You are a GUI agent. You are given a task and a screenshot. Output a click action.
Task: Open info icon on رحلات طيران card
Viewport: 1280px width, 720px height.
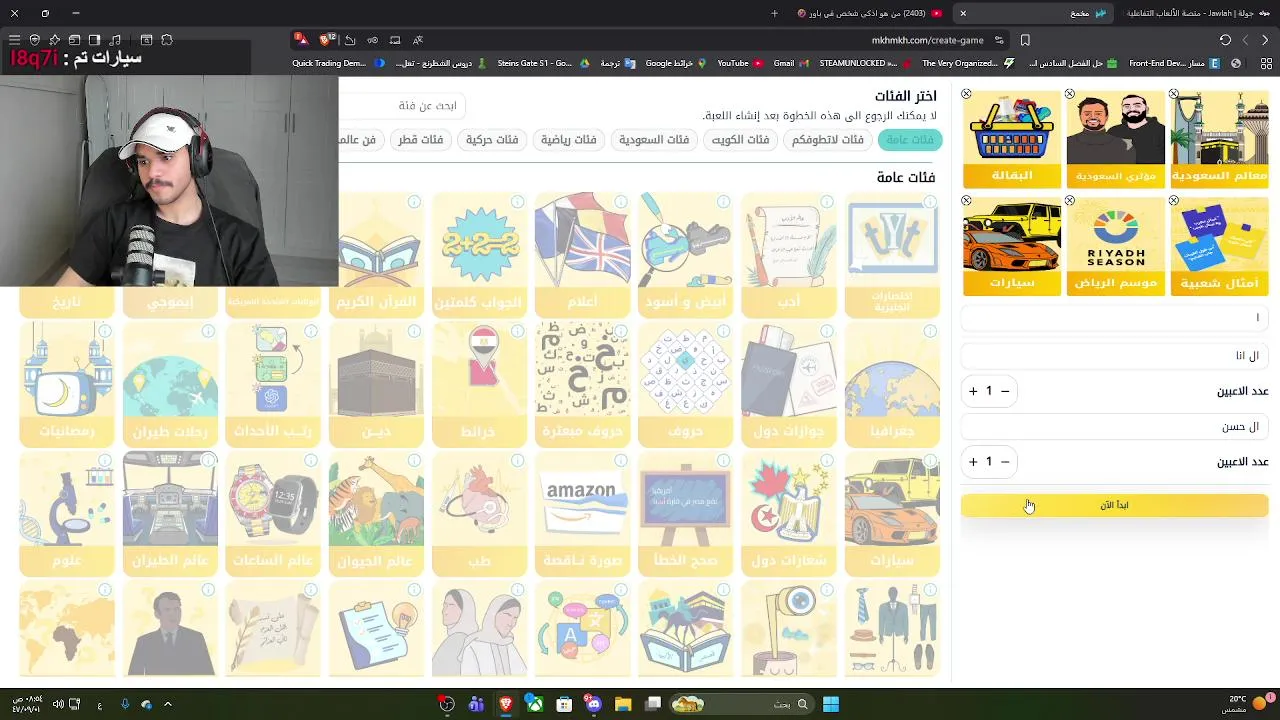point(208,331)
